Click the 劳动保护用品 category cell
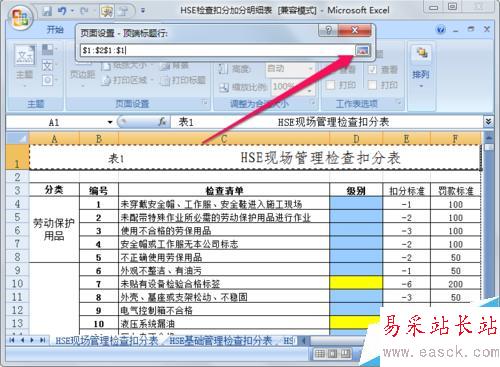This screenshot has width=500, height=367. 54,229
